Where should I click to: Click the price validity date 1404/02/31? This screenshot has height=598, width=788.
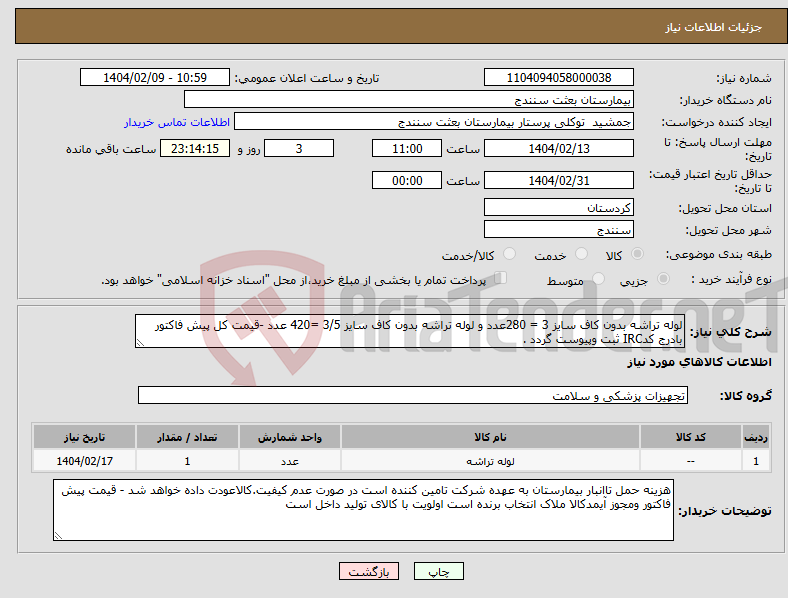559,180
